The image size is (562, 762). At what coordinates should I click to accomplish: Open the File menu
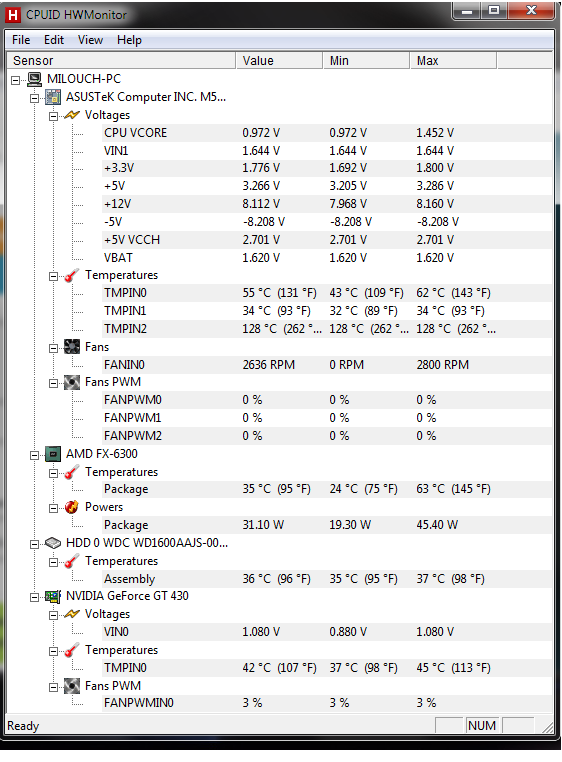21,40
